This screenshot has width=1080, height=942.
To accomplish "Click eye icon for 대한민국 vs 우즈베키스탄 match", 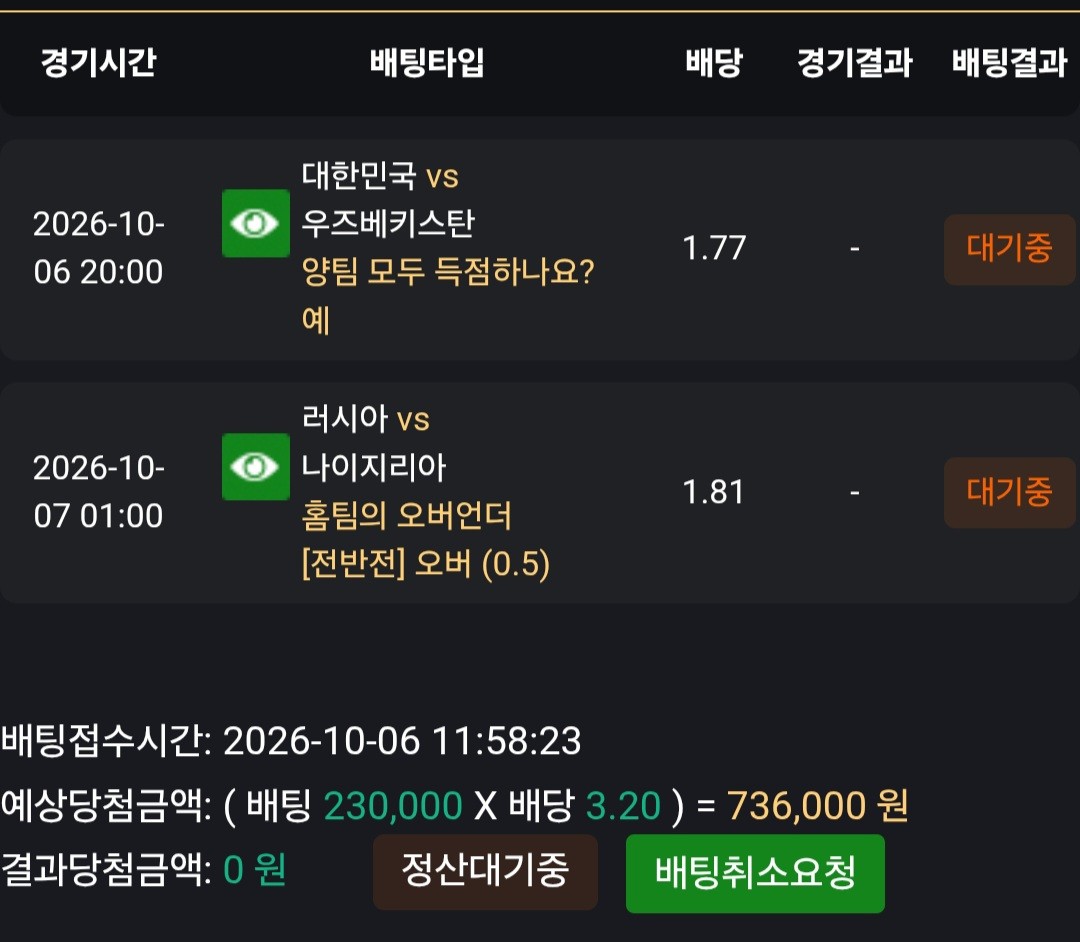I will [x=256, y=223].
